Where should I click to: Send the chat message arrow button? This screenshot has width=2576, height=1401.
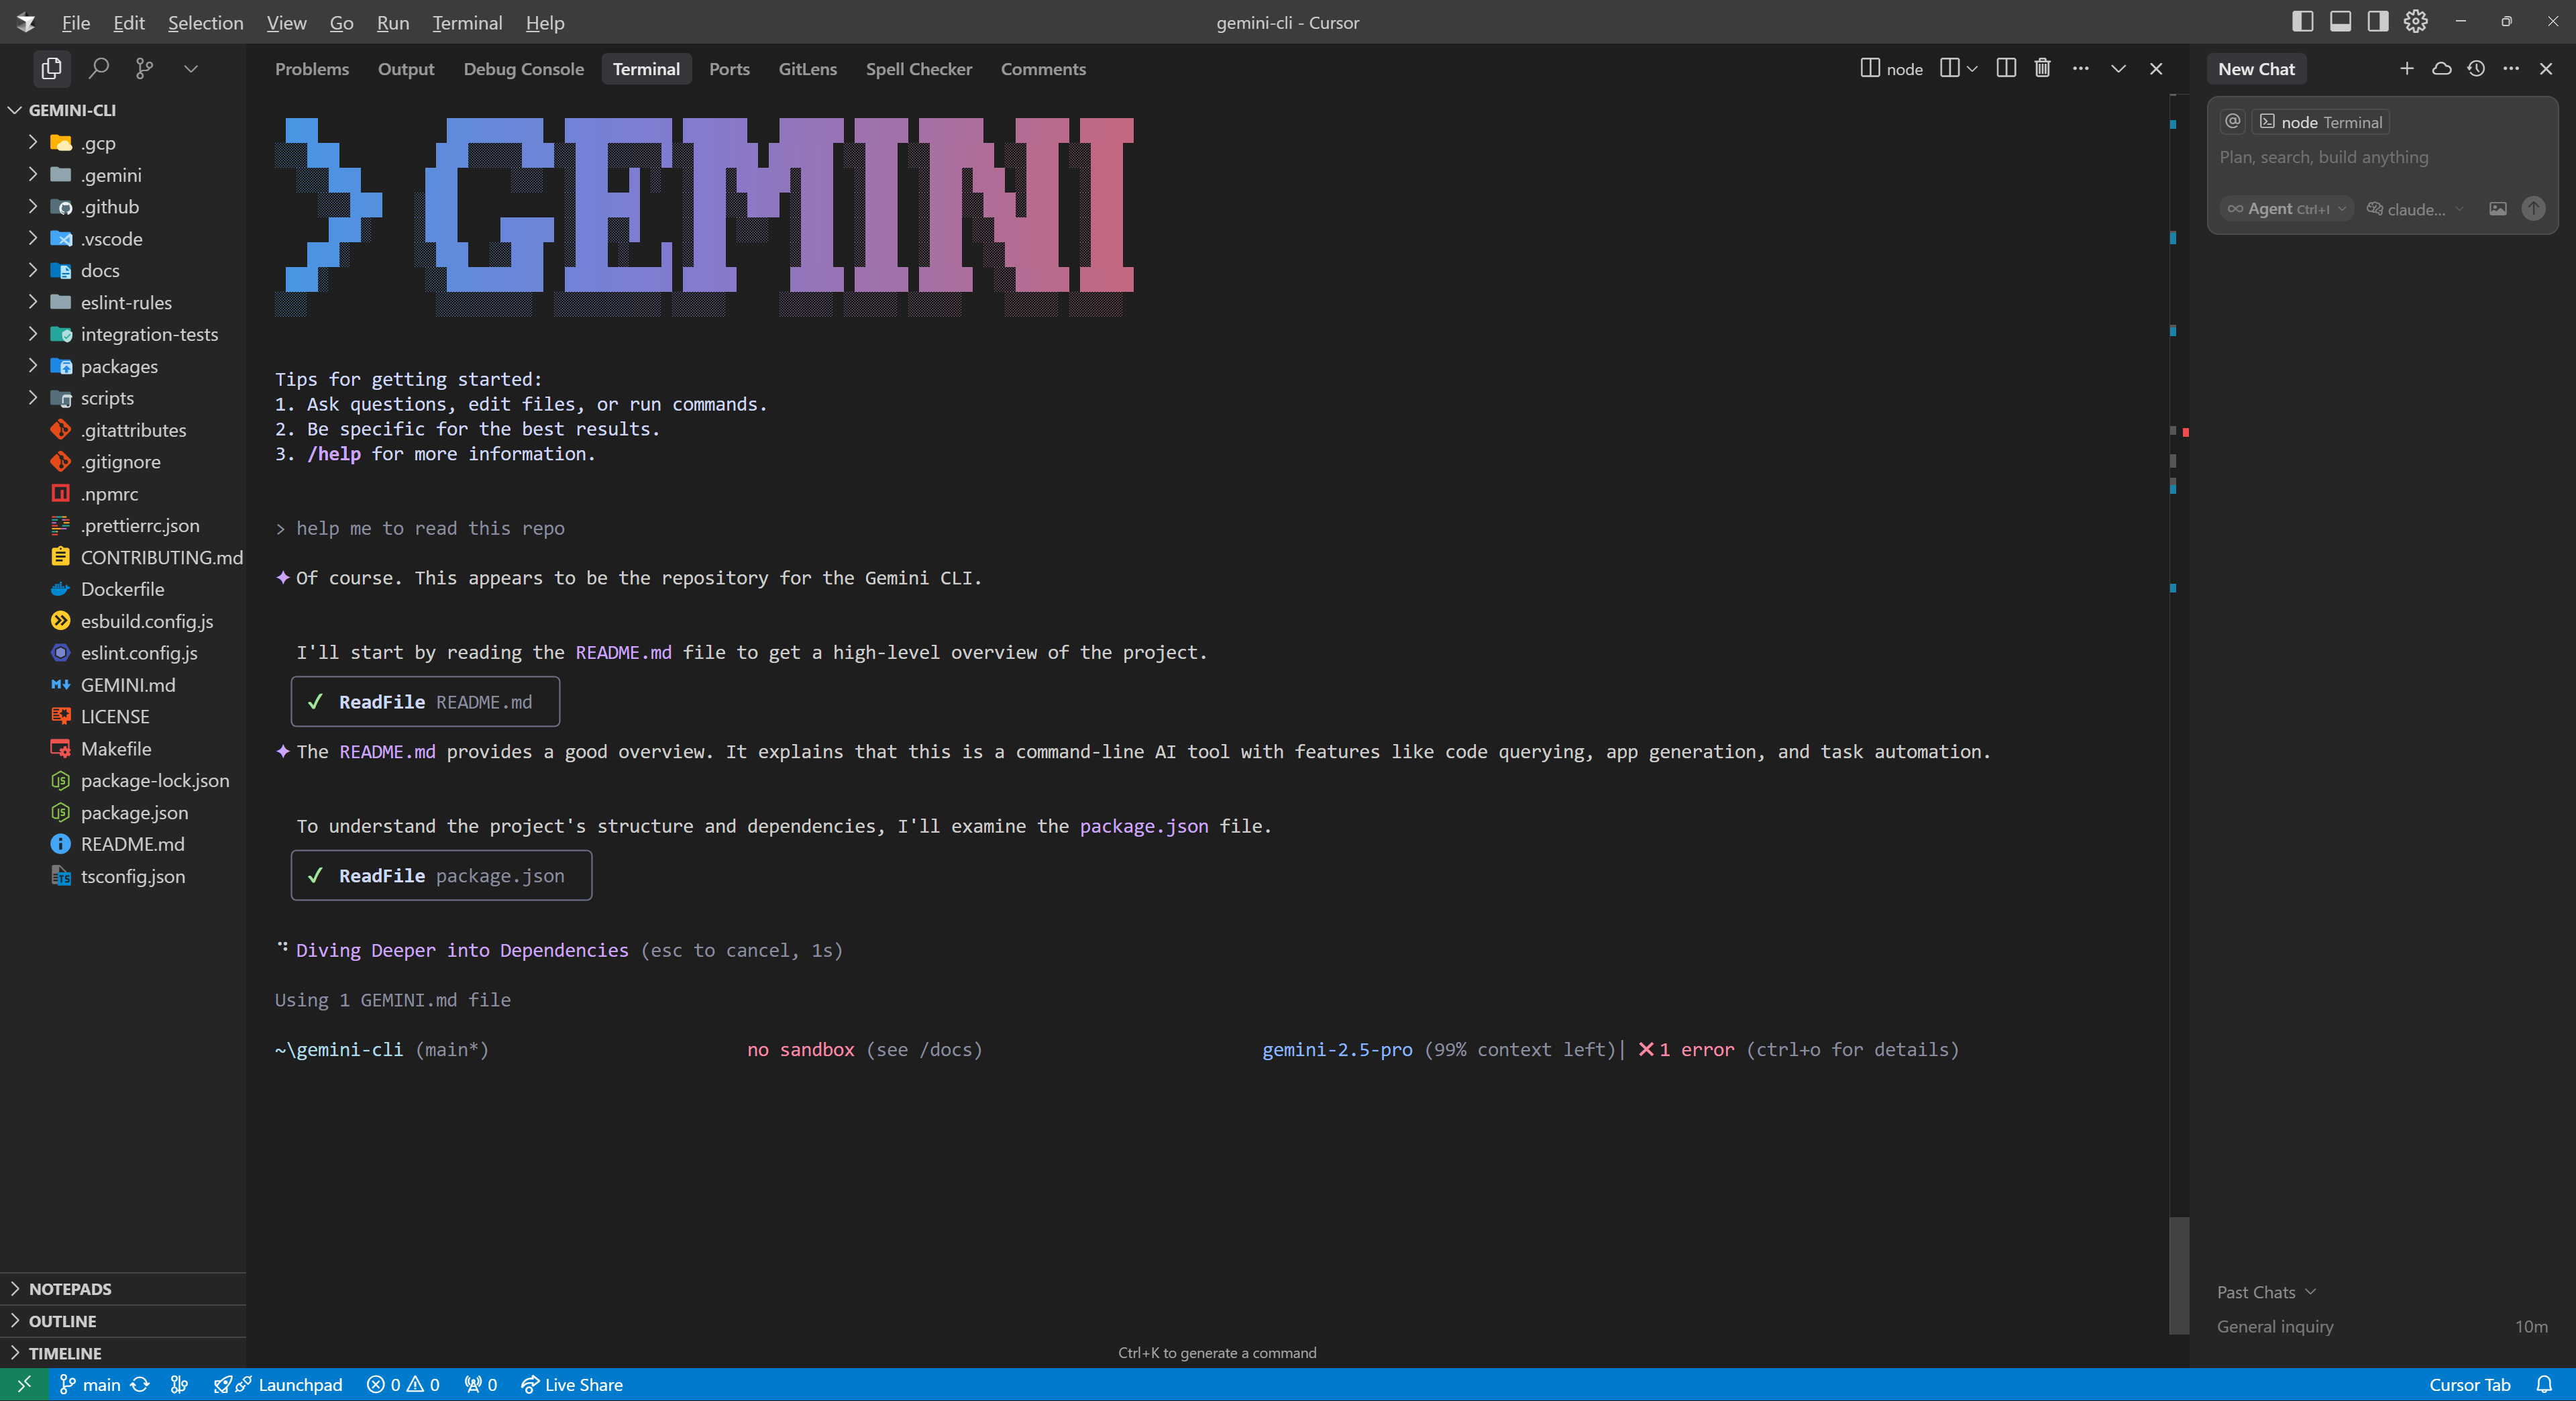[x=2532, y=208]
